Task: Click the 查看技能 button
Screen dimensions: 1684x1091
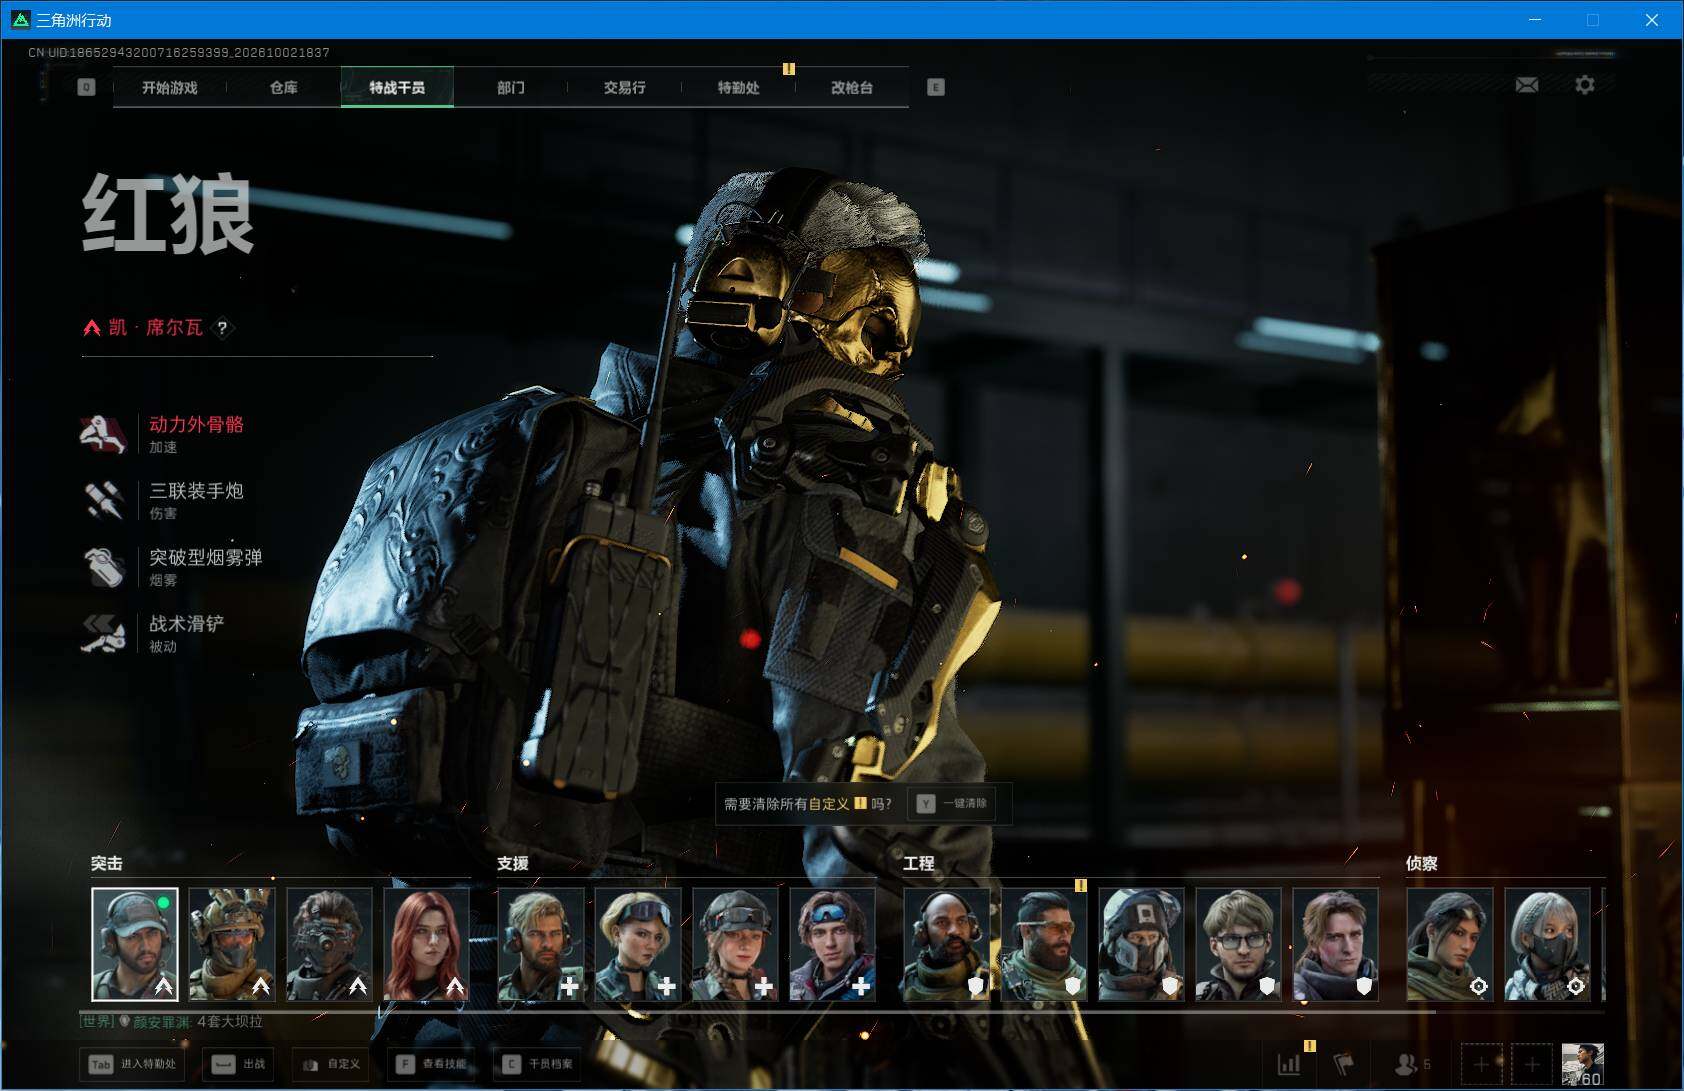Action: coord(431,1064)
